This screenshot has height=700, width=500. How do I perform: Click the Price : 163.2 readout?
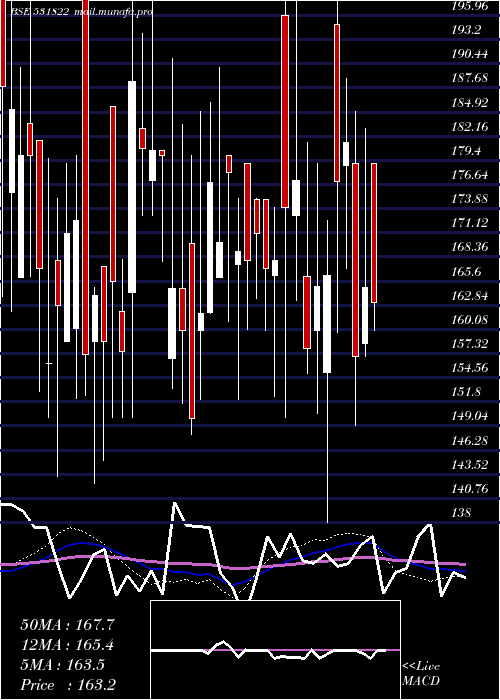tap(68, 685)
